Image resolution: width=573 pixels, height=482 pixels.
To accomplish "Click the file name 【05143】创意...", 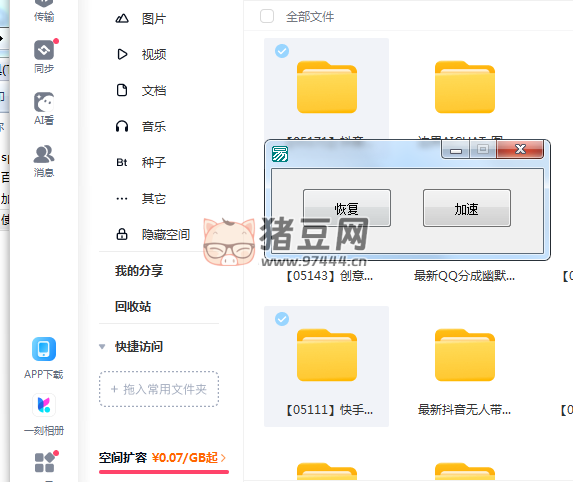I will (329, 276).
